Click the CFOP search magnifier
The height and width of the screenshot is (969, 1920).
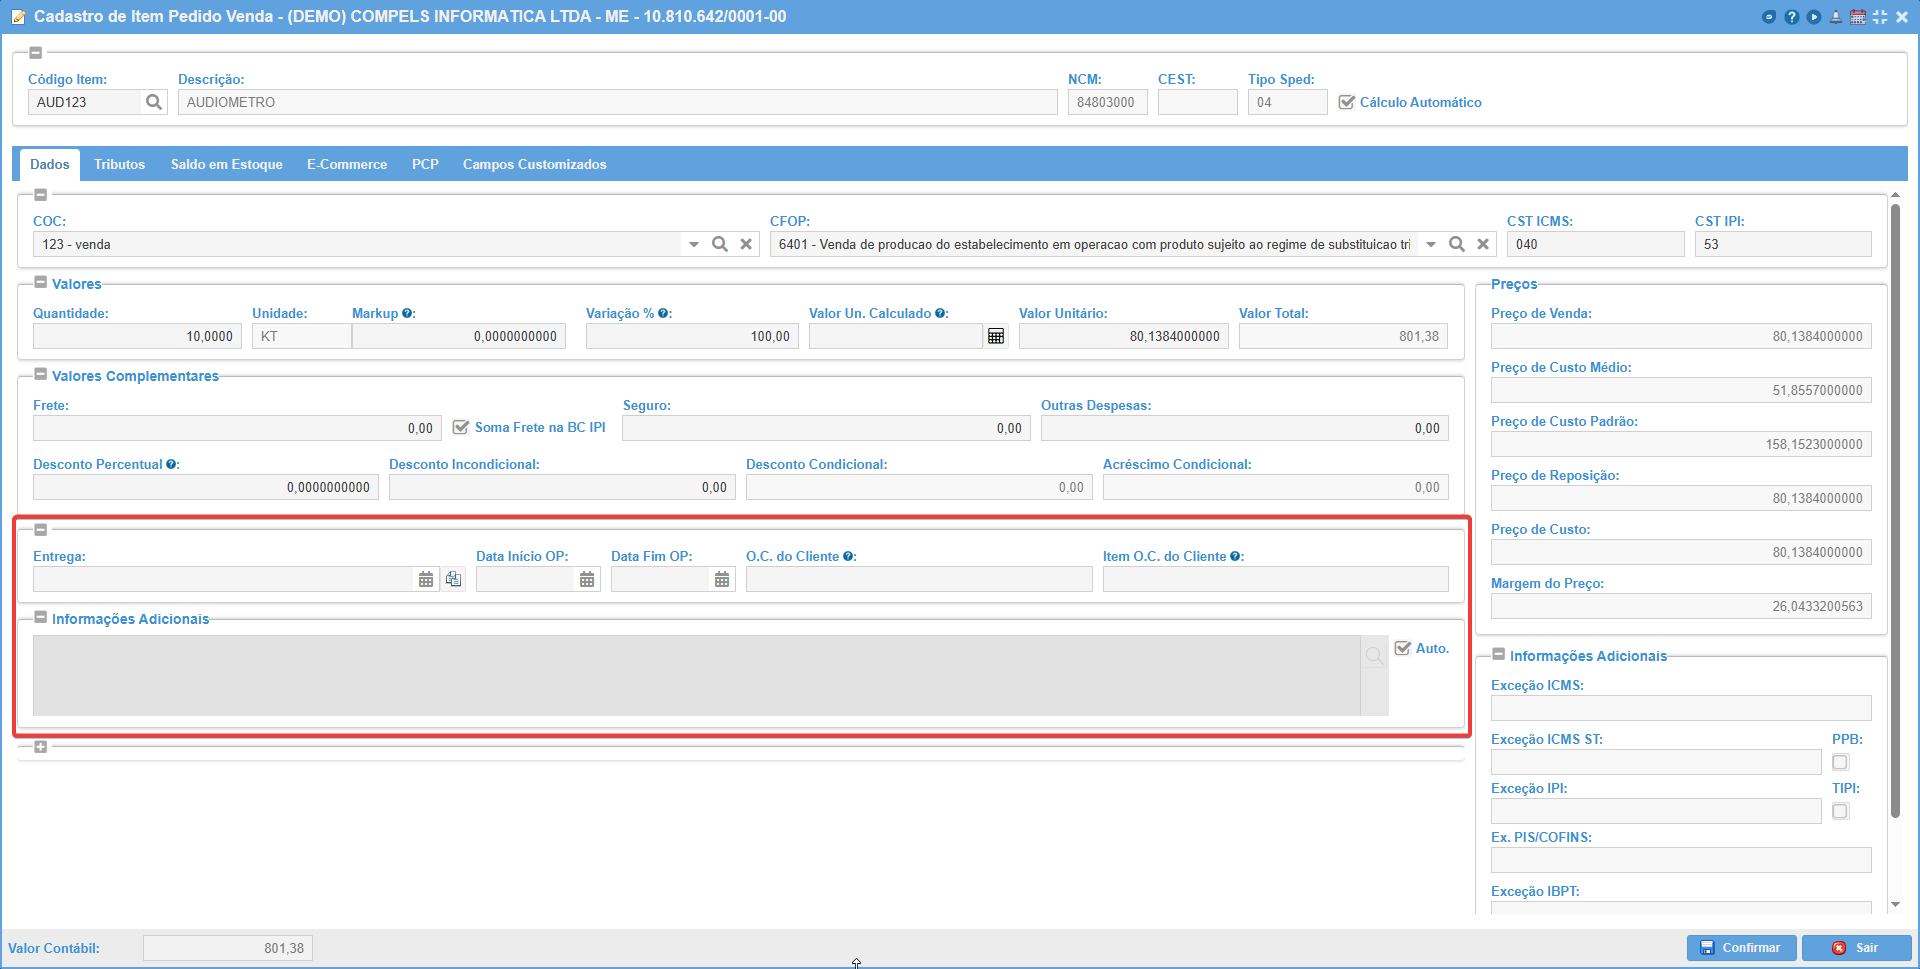pyautogui.click(x=1457, y=244)
